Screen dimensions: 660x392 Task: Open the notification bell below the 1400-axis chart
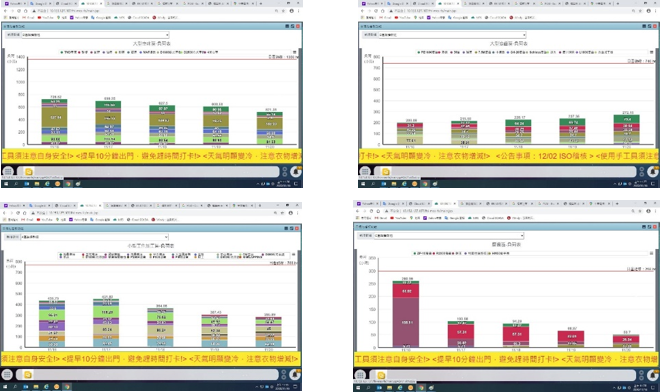296,171
